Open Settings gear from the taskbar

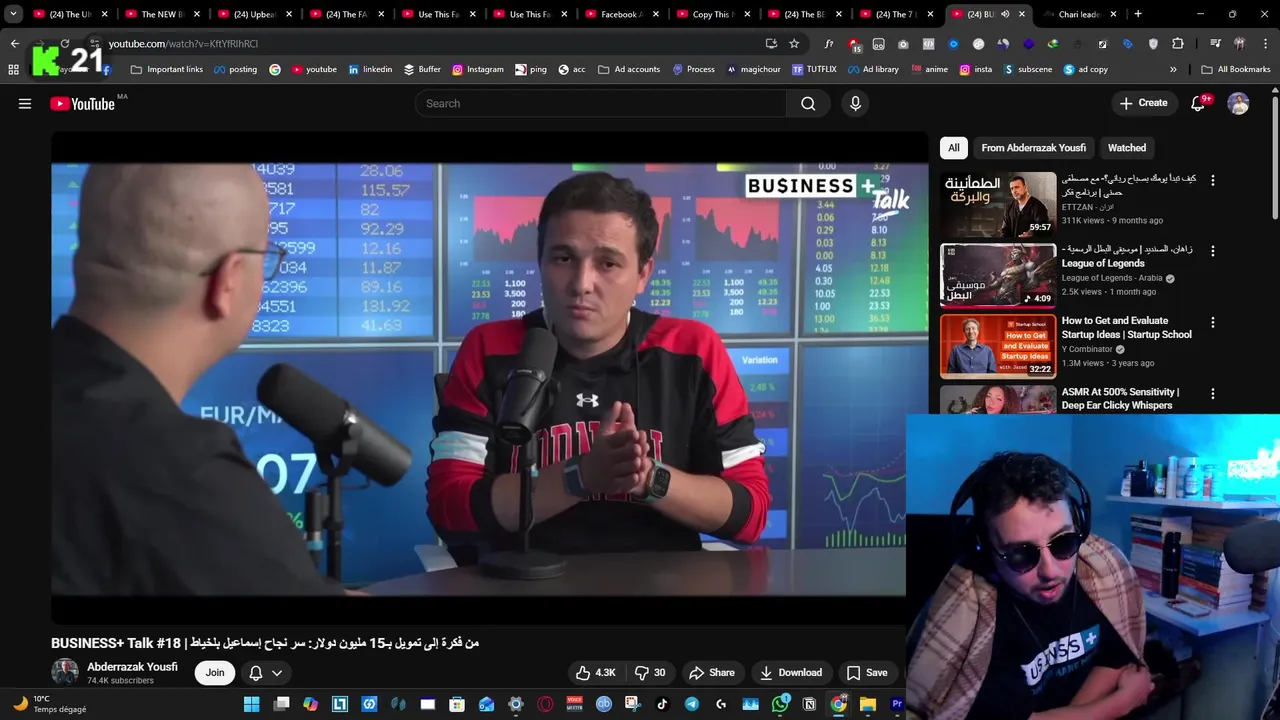[516, 704]
